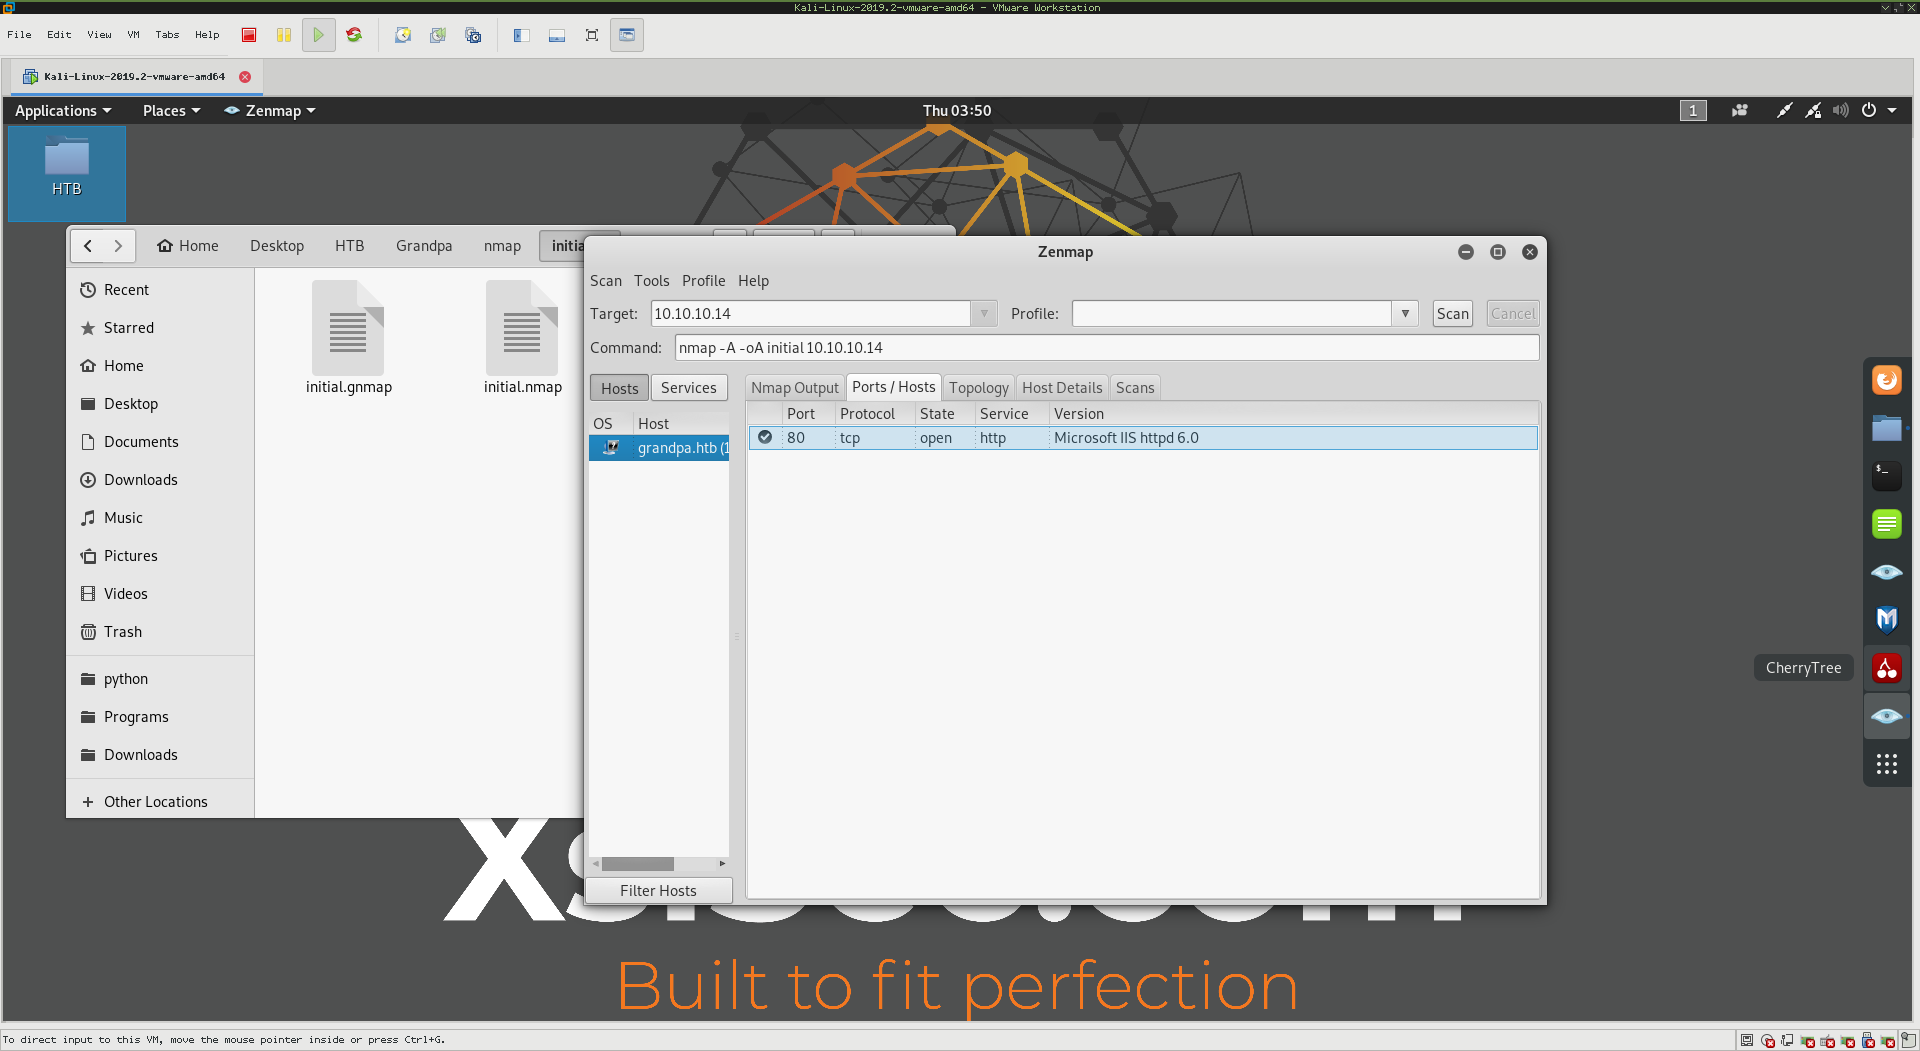Launch Terminal from the Kali dock
1920x1051 pixels.
[1887, 475]
